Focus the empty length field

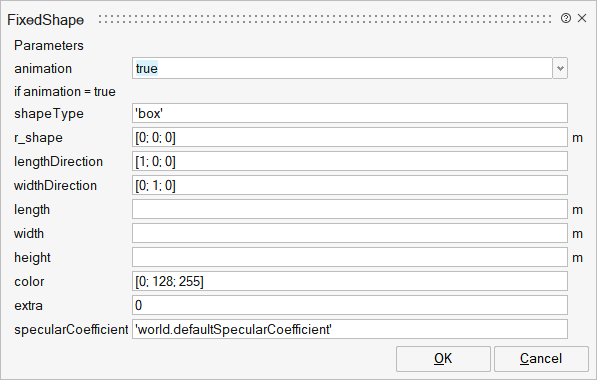coord(350,209)
